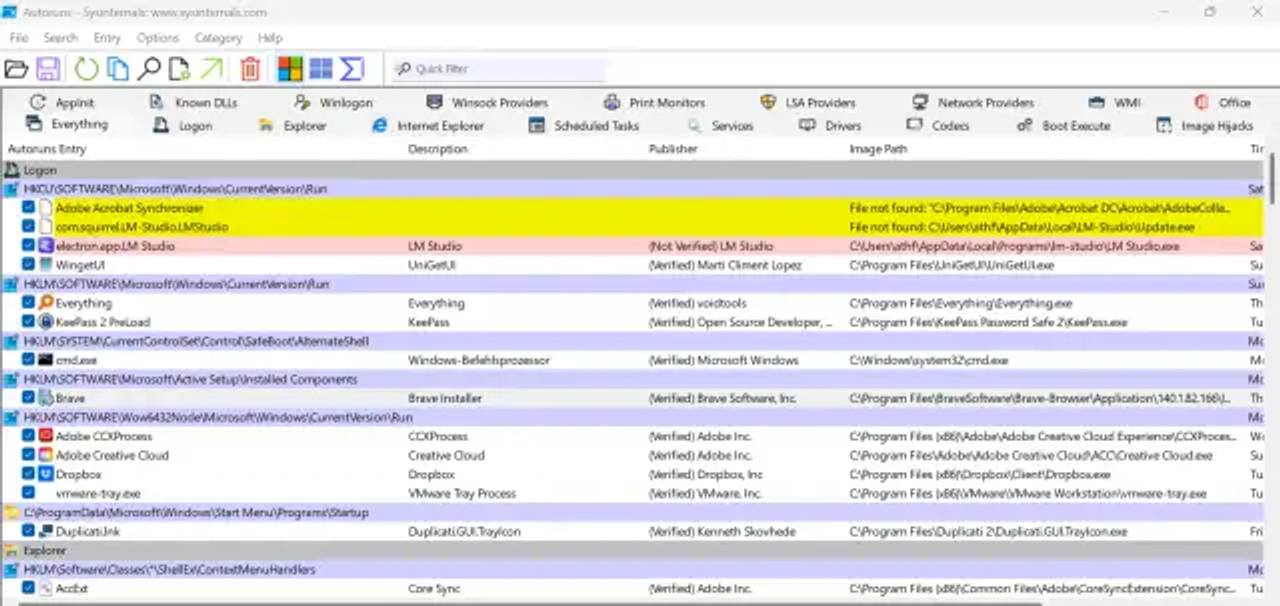Click the Sigma VirusTotal toolbar icon
This screenshot has width=1280, height=606.
(x=351, y=69)
